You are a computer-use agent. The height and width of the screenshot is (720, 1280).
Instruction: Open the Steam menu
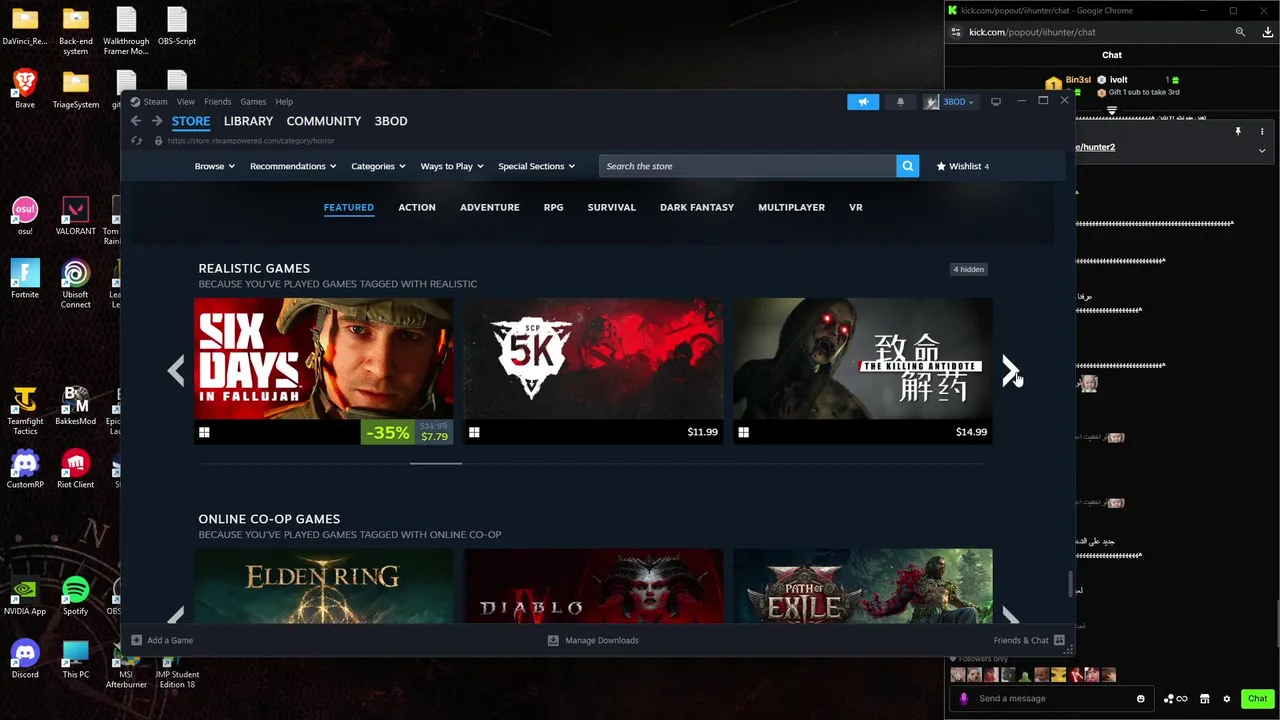(155, 101)
